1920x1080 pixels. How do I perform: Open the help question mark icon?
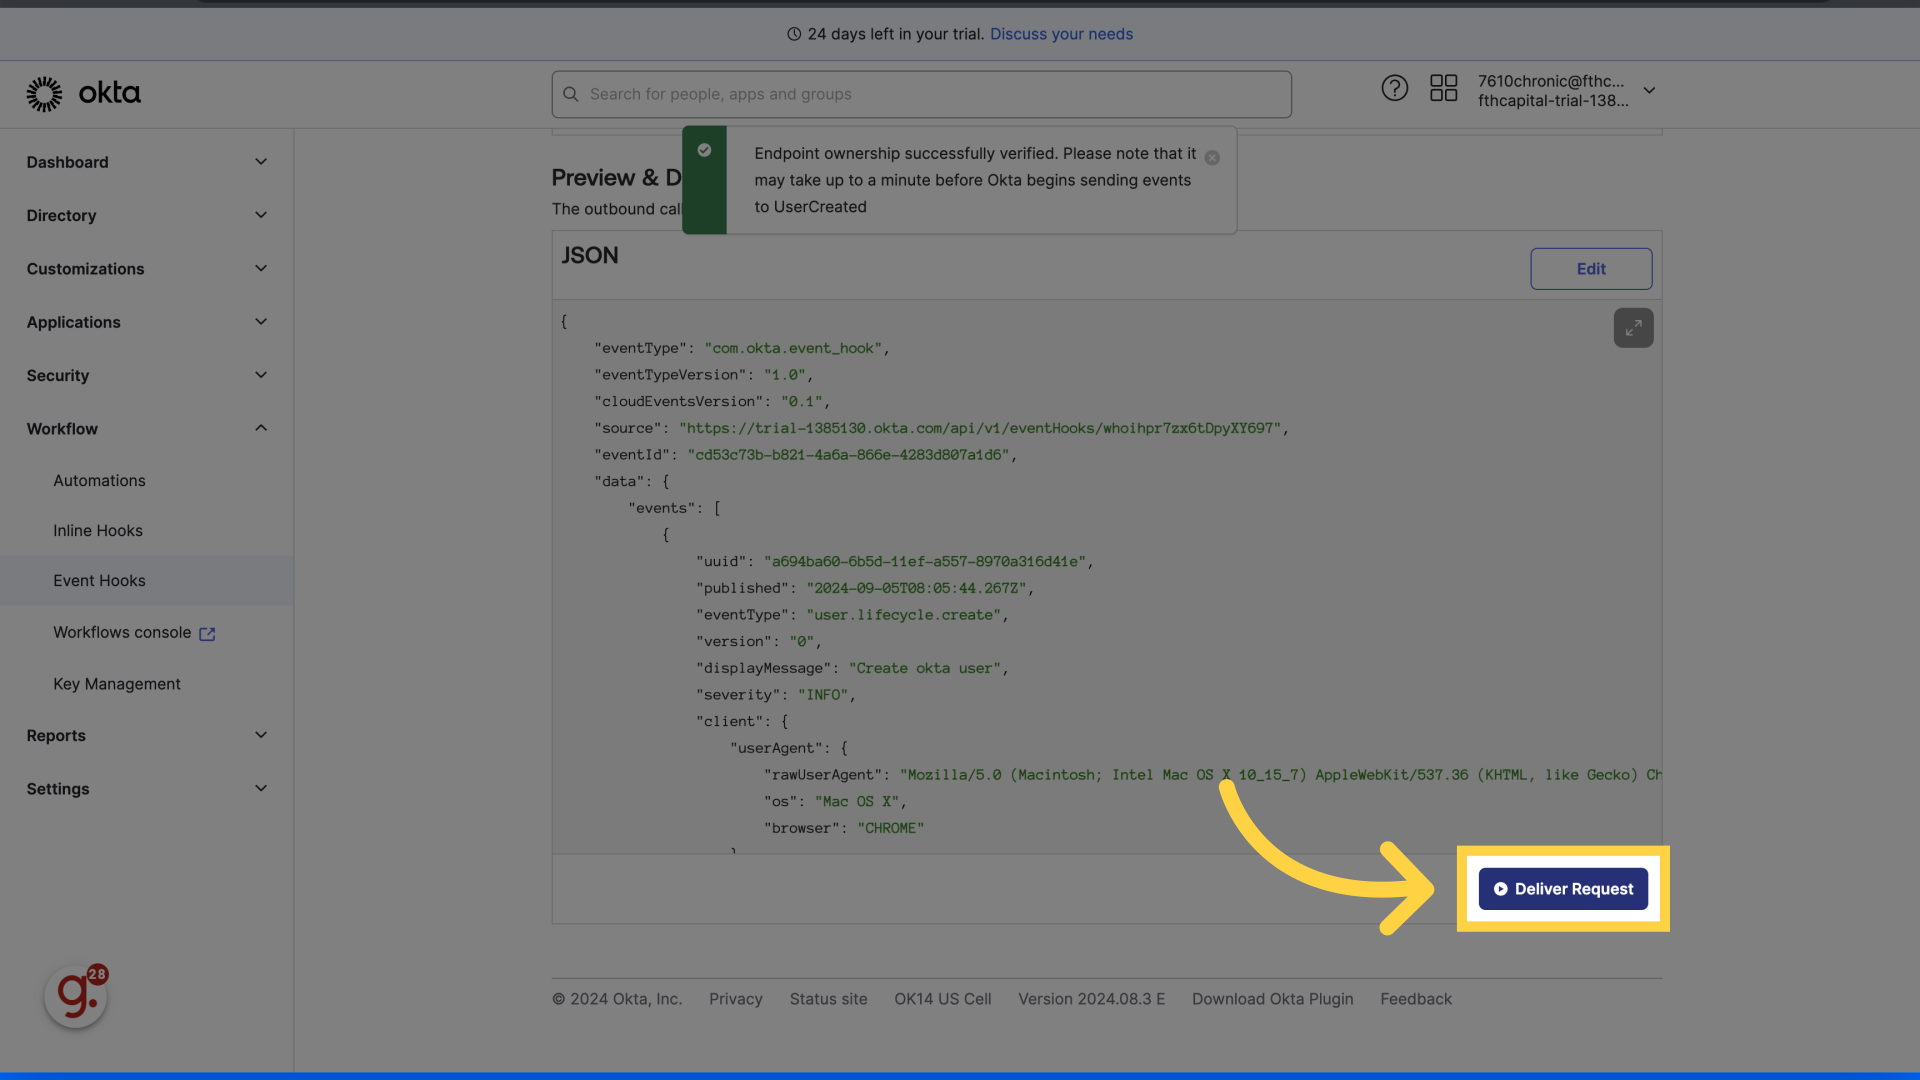click(x=1394, y=89)
